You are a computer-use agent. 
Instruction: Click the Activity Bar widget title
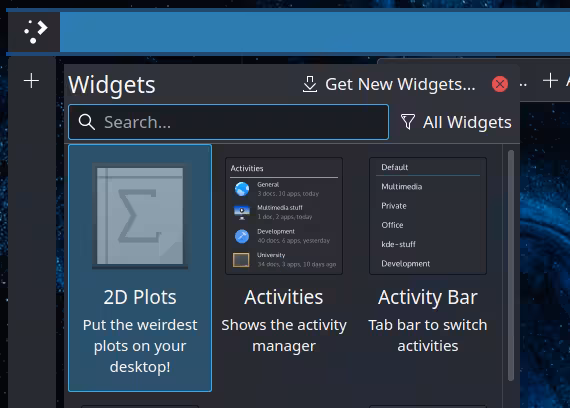428,297
